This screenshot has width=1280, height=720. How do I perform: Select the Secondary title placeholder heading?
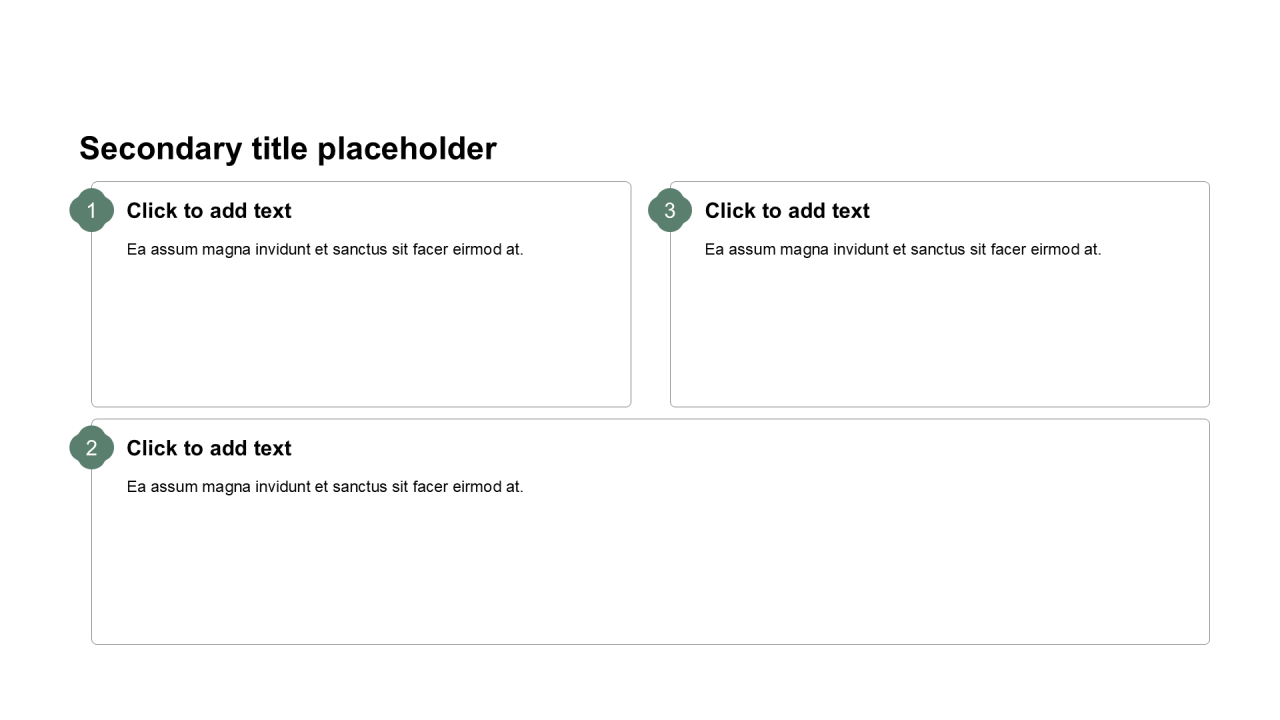288,149
